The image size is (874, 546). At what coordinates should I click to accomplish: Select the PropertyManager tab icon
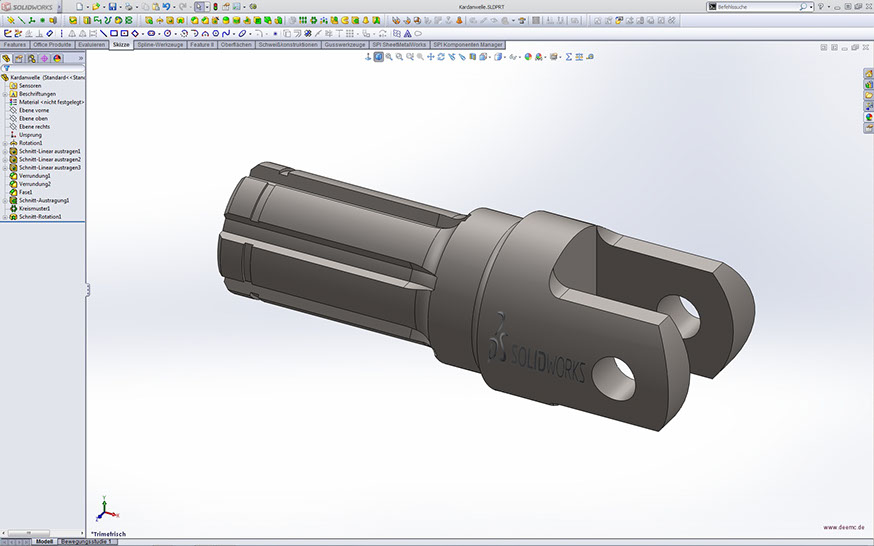[18, 59]
